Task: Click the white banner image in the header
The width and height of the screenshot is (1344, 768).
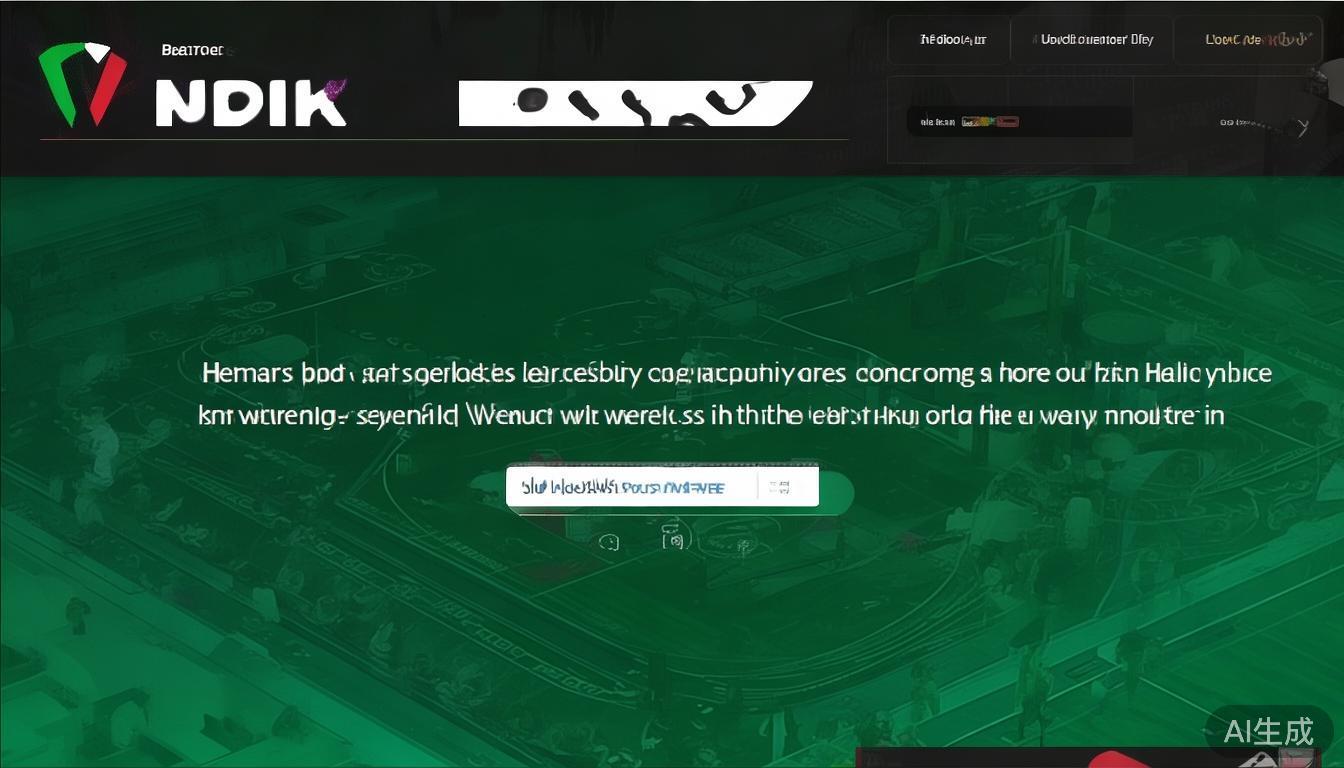Action: click(x=635, y=103)
